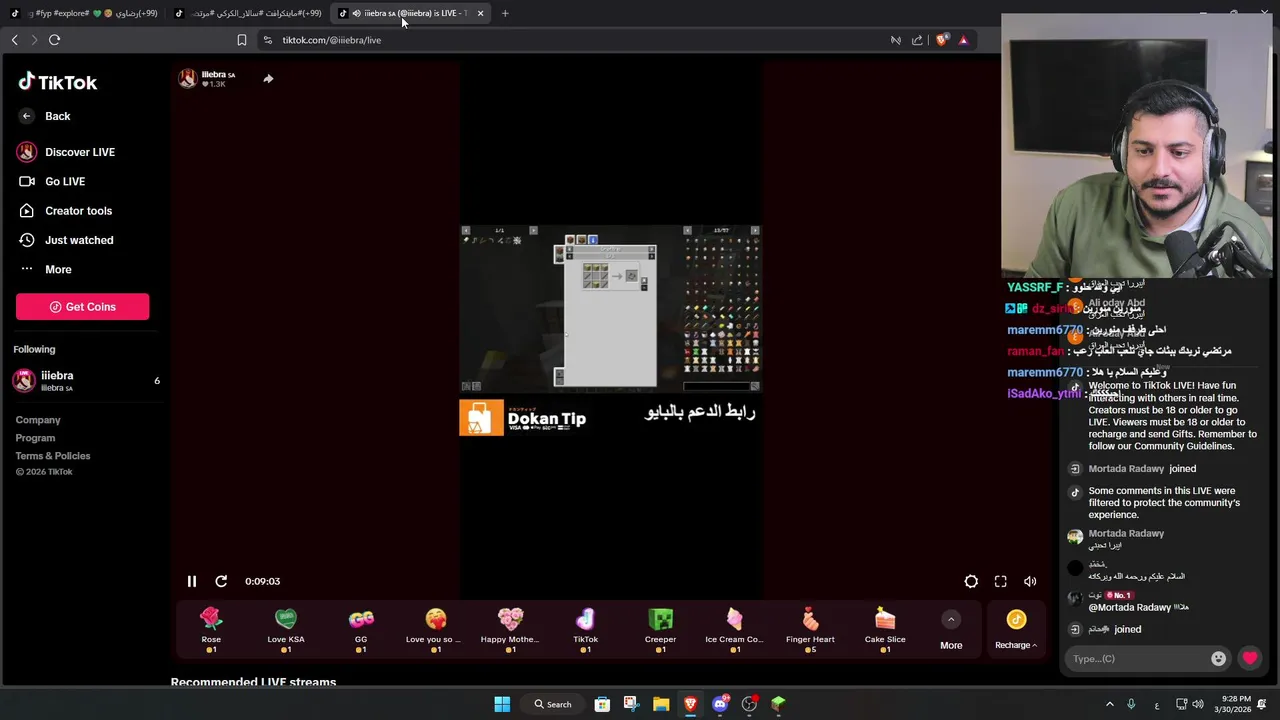Click the share page icon in address bar
1280x720 pixels.
[x=917, y=40]
